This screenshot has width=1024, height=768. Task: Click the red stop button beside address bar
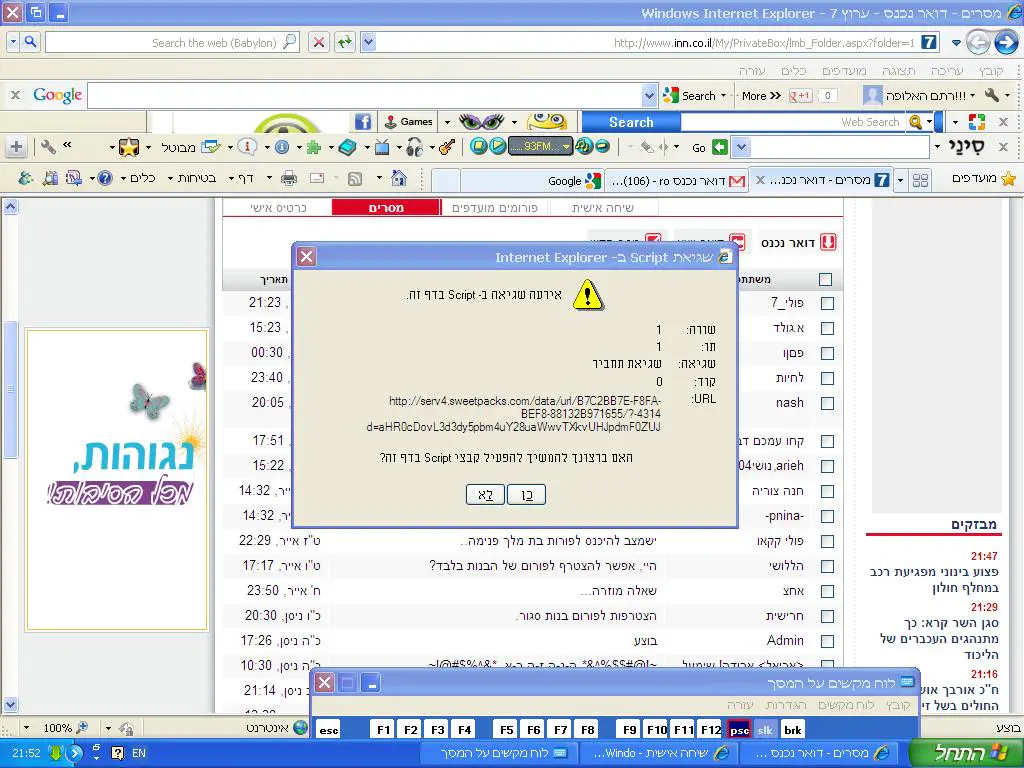pos(318,42)
